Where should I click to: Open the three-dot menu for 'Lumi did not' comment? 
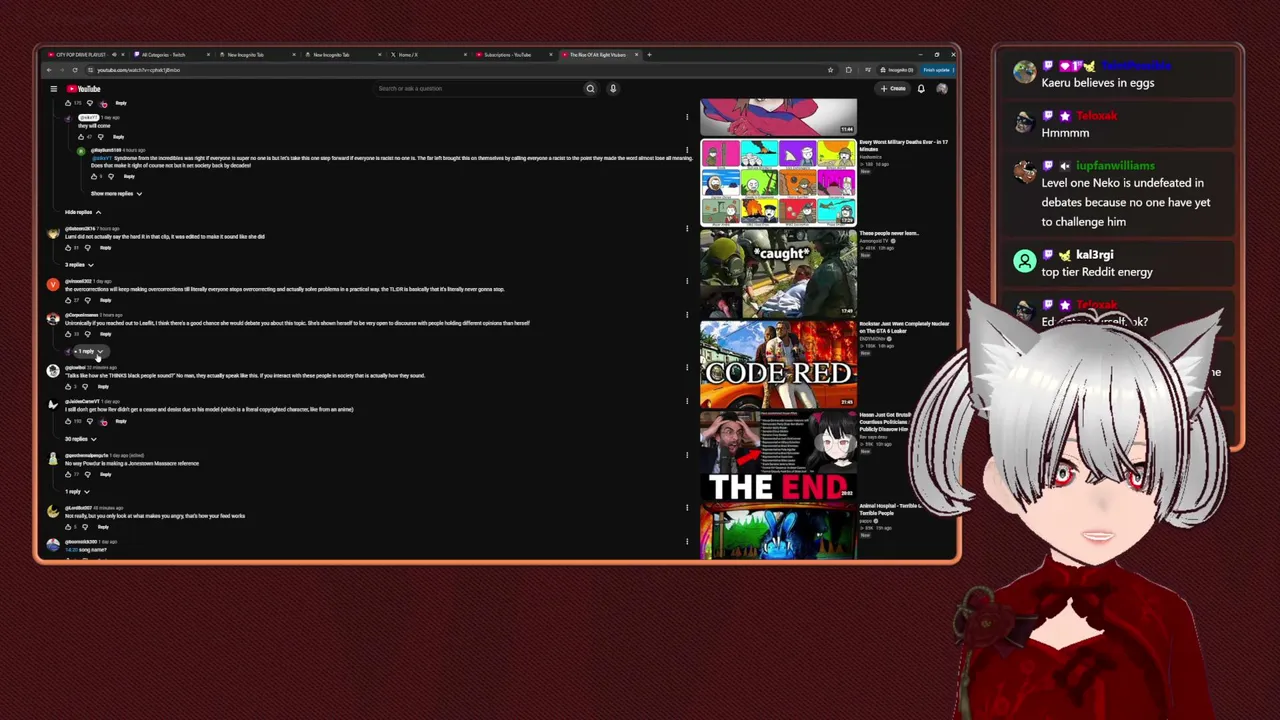(687, 229)
